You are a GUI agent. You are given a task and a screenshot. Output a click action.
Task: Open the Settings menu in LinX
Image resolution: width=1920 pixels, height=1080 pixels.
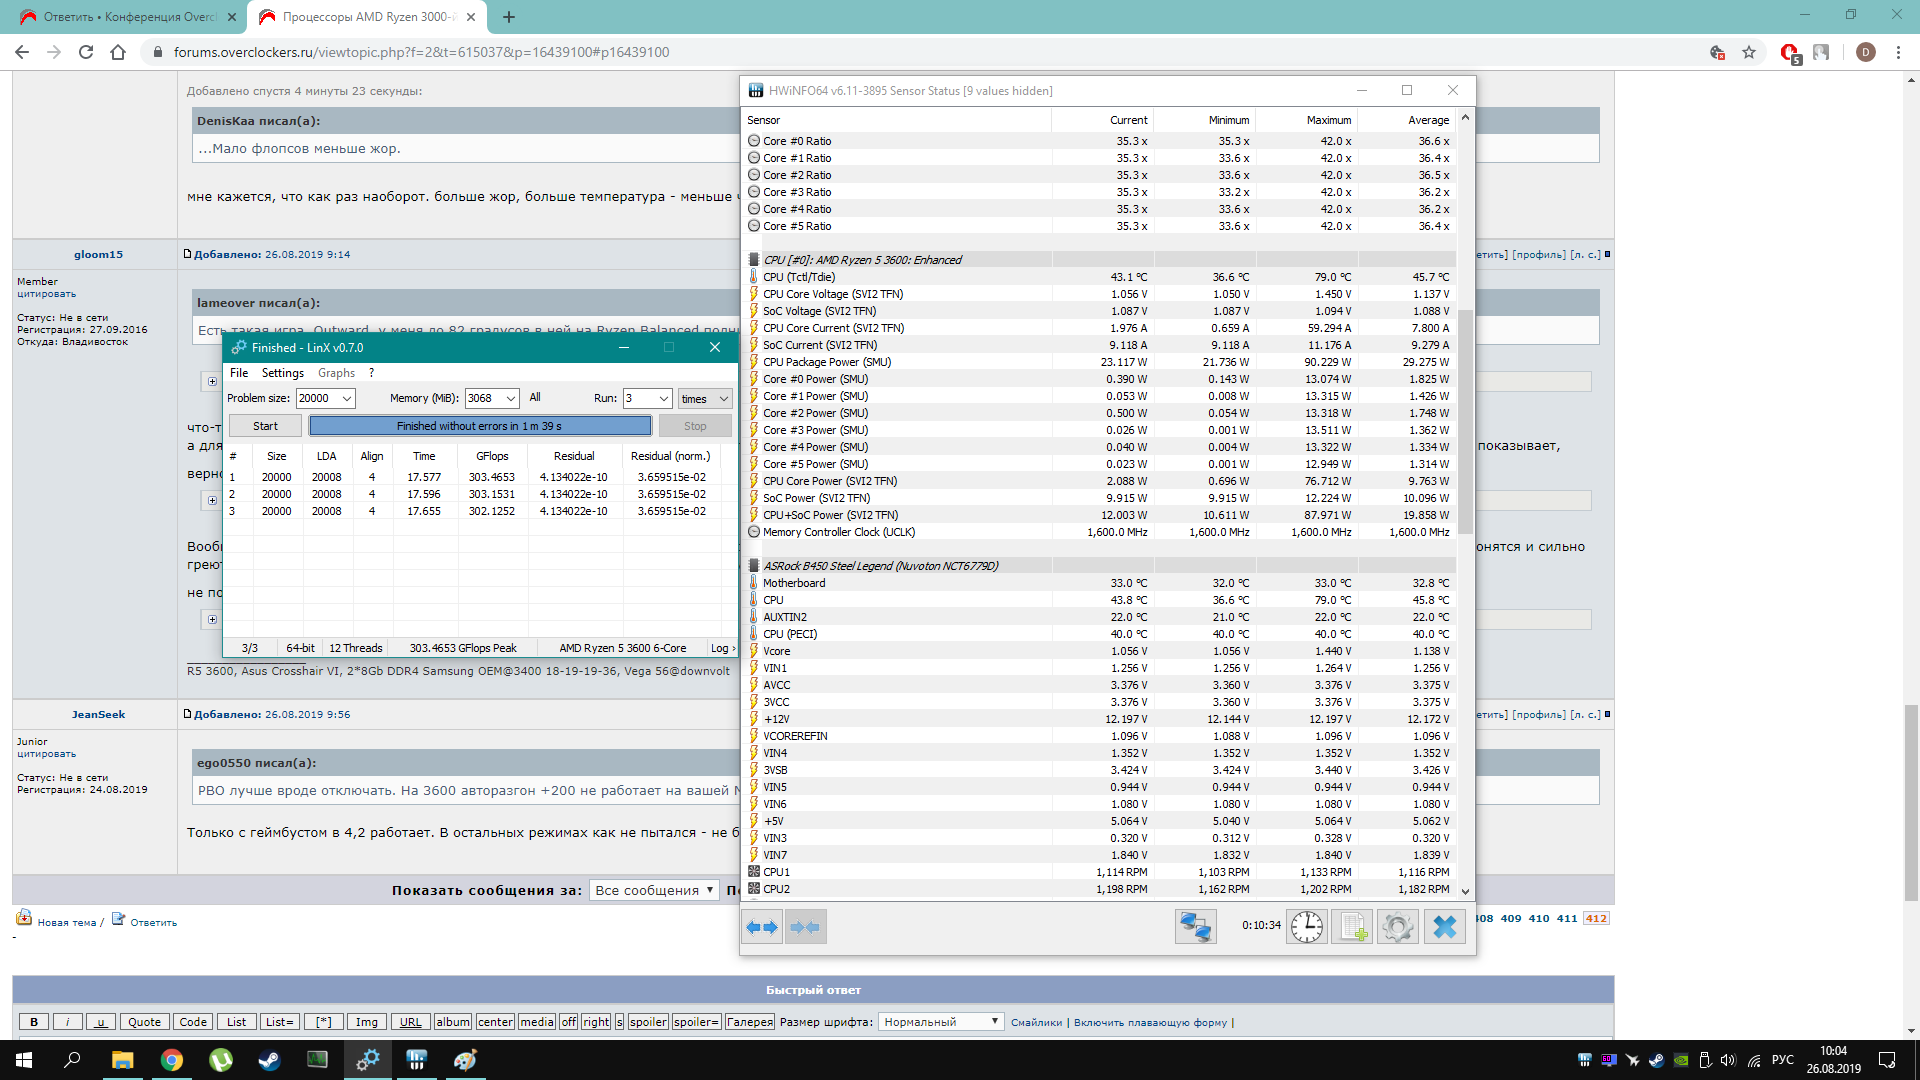[282, 373]
